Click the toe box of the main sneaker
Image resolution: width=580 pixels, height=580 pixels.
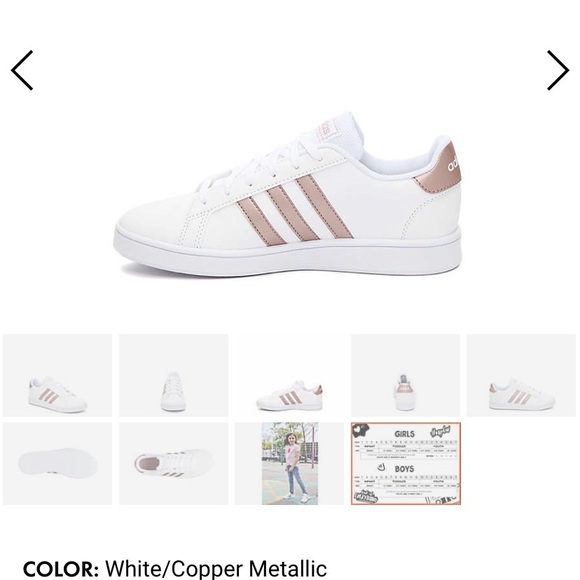click(x=155, y=218)
